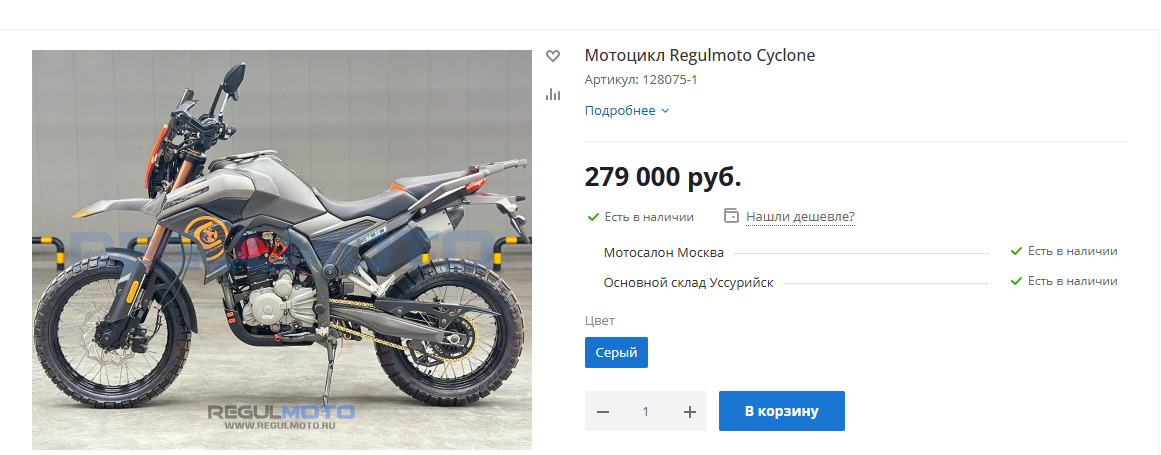This screenshot has width=1161, height=455.
Task: Click green checkmark beside main Есть в наличии
Action: (592, 217)
